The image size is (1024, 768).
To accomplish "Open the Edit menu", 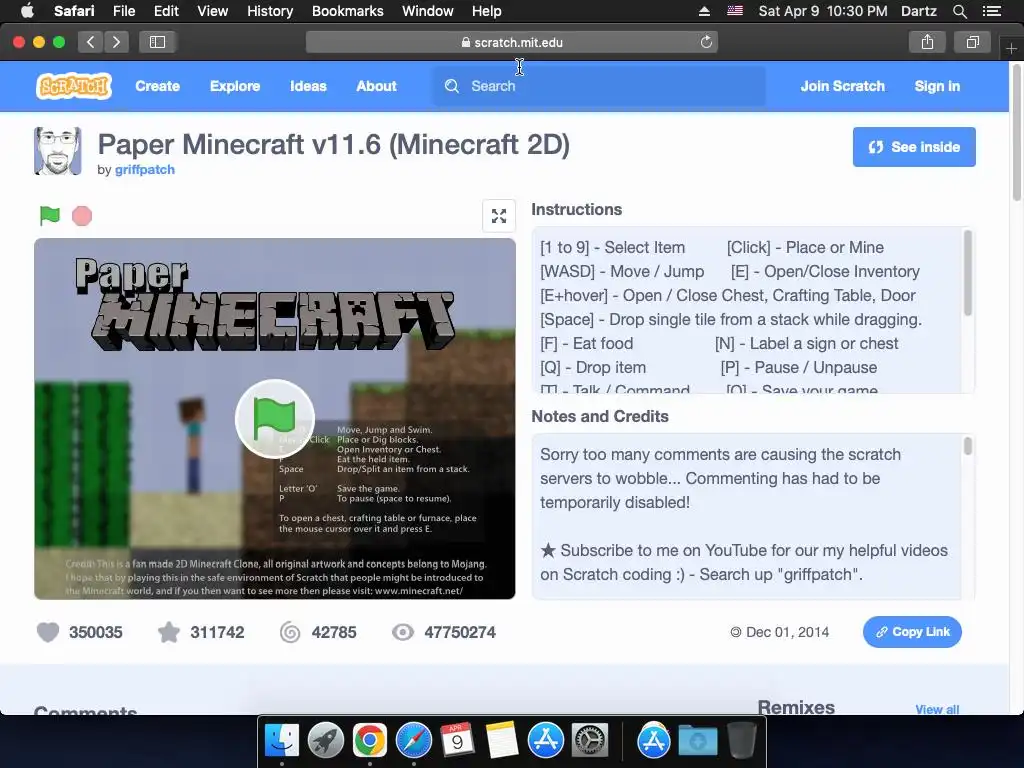I will pyautogui.click(x=166, y=11).
